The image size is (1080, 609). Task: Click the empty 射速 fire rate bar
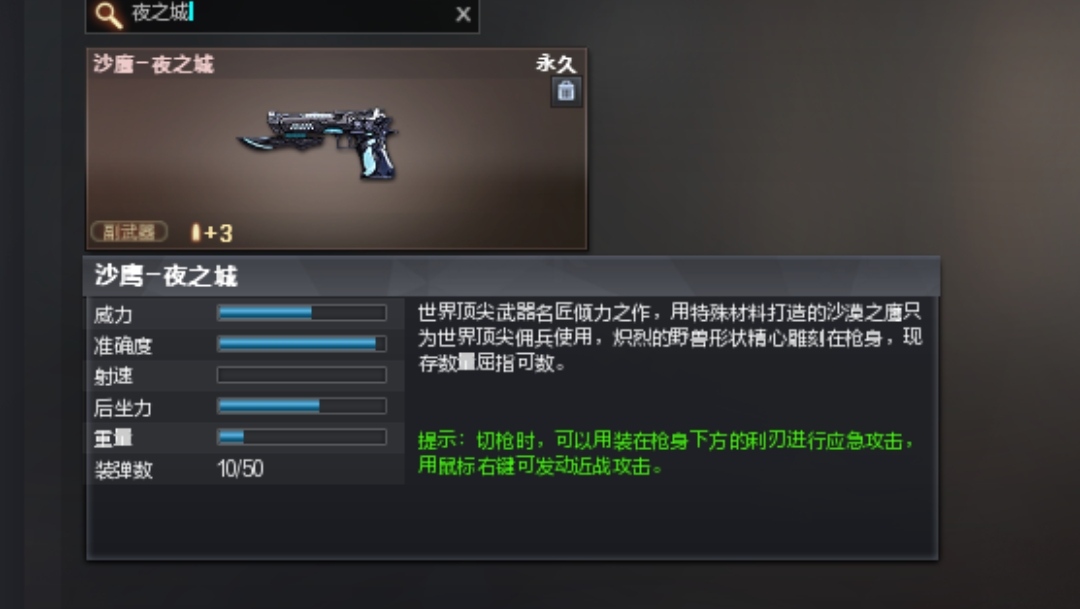click(x=302, y=375)
